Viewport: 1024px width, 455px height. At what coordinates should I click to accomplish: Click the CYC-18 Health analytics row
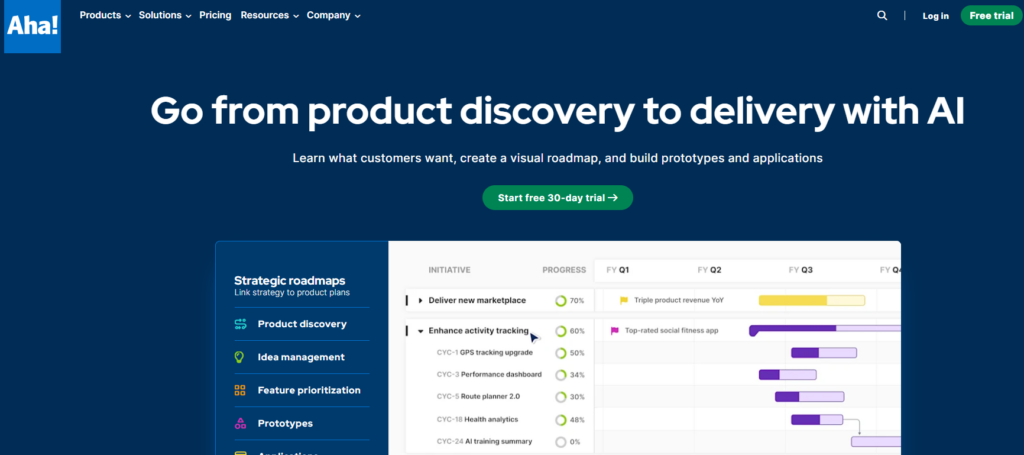(477, 420)
